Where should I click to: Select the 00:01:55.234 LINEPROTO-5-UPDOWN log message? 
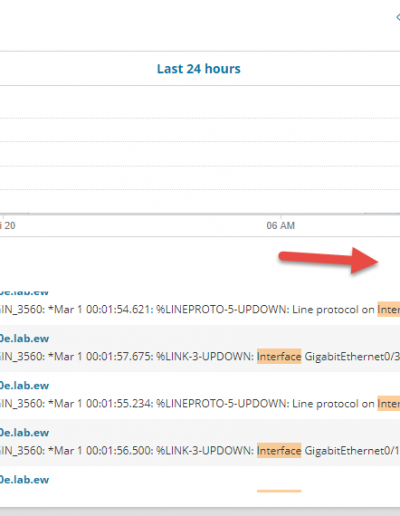pyautogui.click(x=200, y=404)
